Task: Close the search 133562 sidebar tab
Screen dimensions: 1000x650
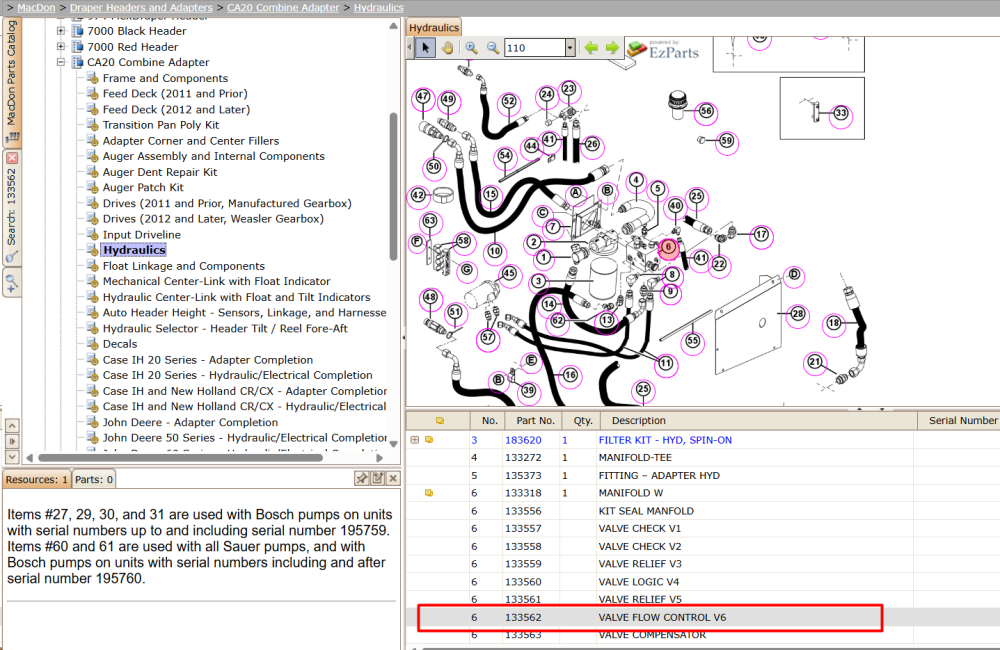Action: 12,158
